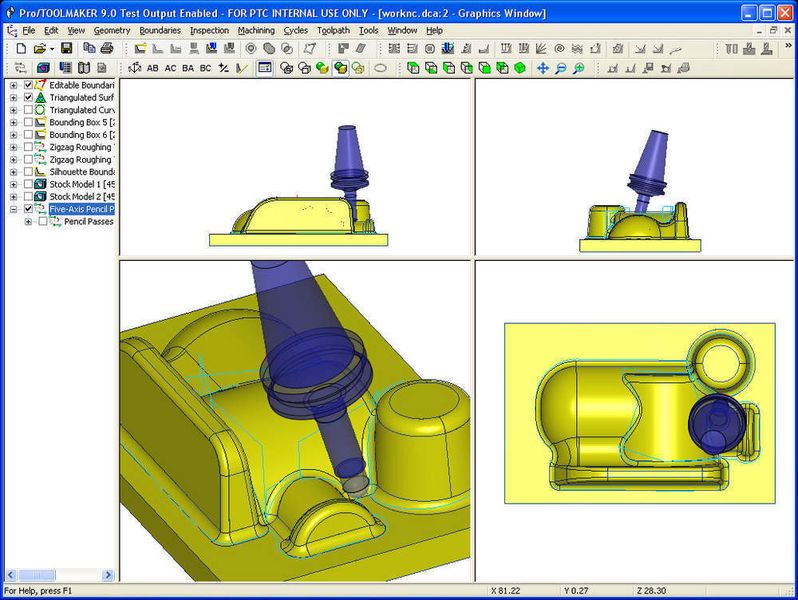
Task: Click the teal stock model cube icon
Action: [43, 68]
